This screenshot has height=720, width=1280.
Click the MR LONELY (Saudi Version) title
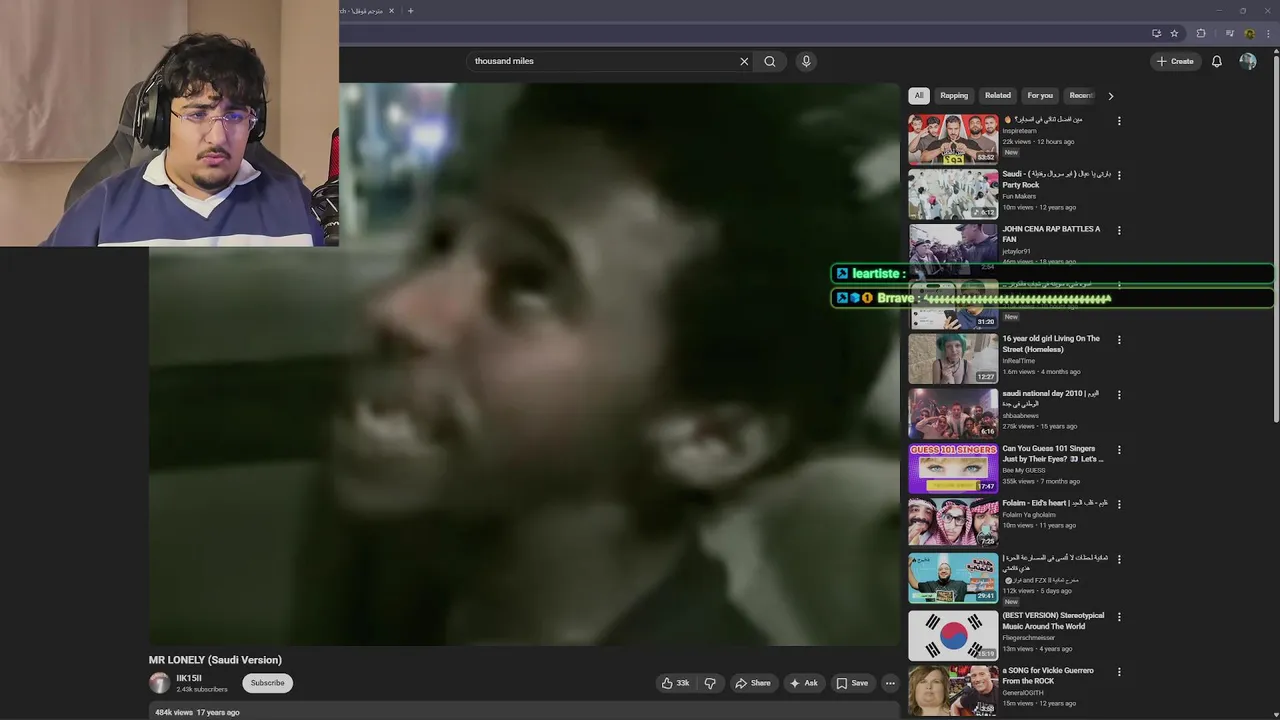pos(215,660)
